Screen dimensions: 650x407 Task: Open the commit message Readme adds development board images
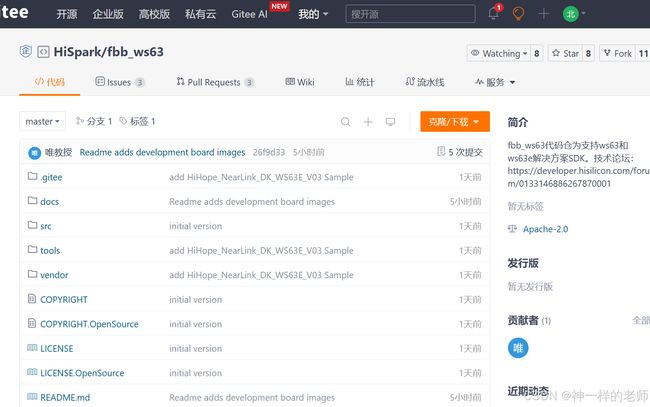(162, 153)
